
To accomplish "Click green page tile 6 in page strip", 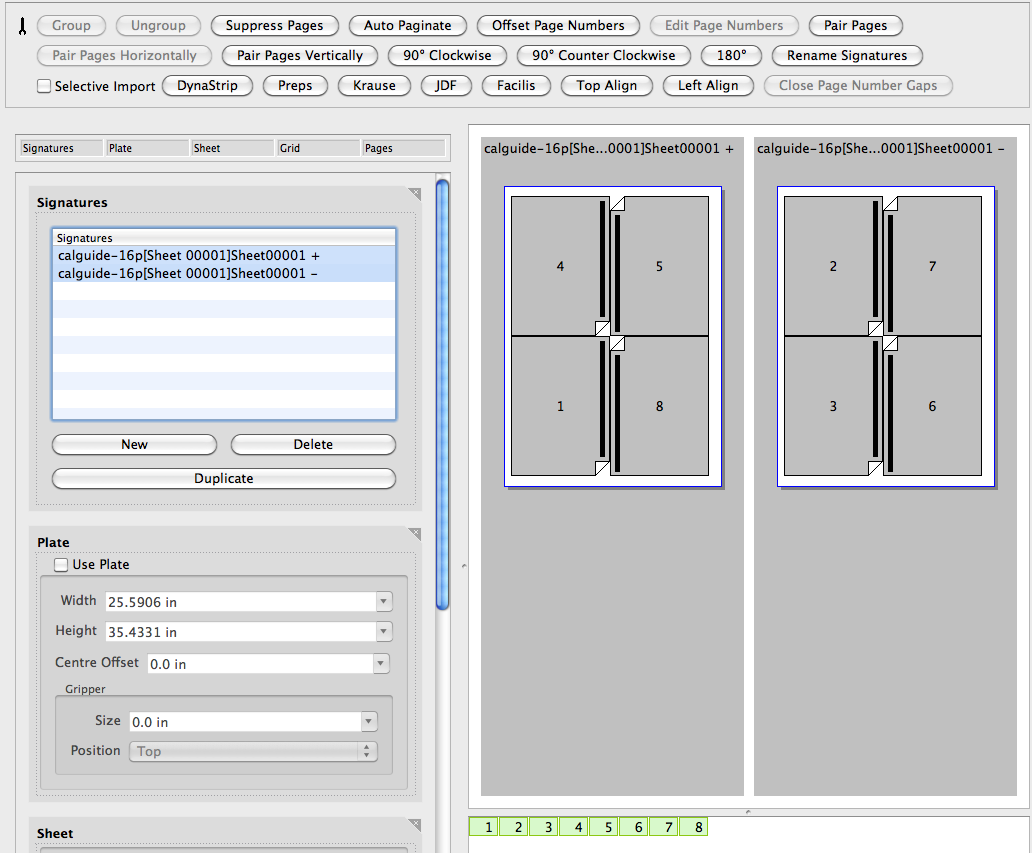I will click(634, 827).
